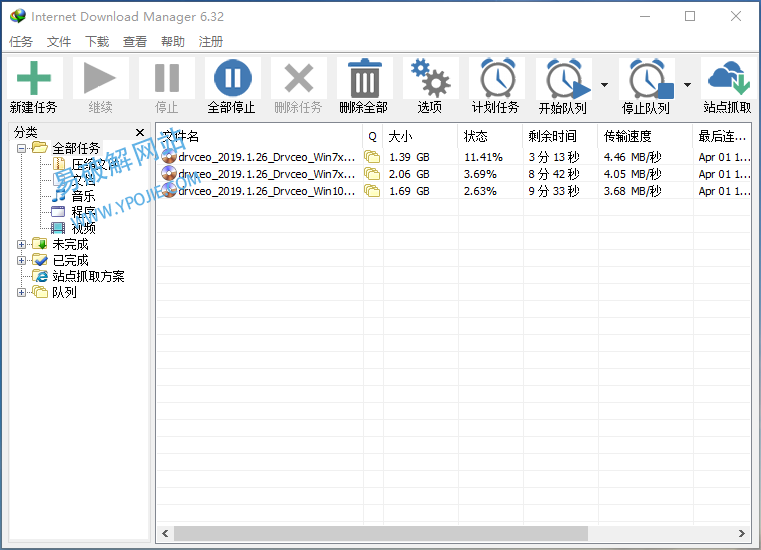Select 站点抓取方案 in tree
Image resolution: width=761 pixels, height=550 pixels.
[88, 276]
